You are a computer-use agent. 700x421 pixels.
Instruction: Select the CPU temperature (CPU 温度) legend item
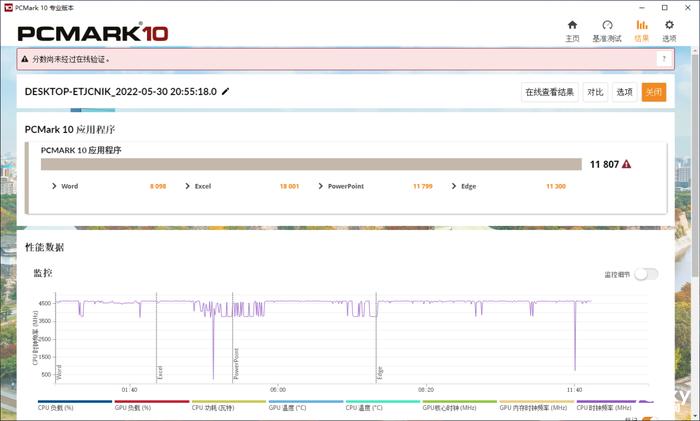point(383,405)
